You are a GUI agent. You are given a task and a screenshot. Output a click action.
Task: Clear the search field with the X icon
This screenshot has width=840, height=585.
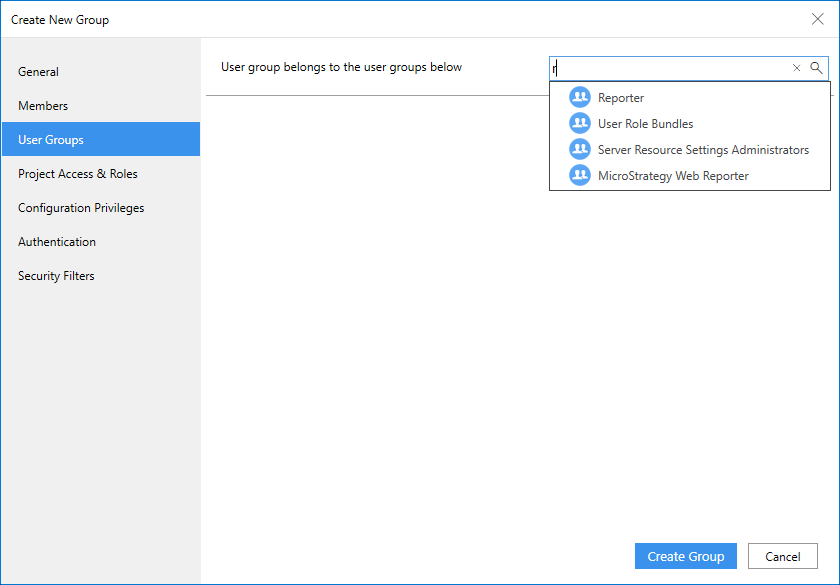797,68
